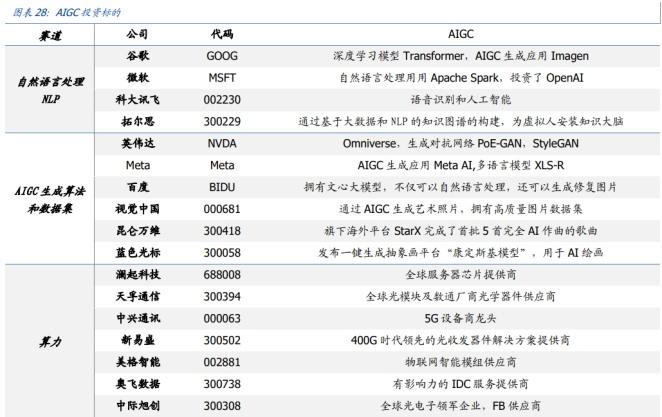Click stock code '300394'
Viewport: 662px width, 417px height.
[222, 297]
